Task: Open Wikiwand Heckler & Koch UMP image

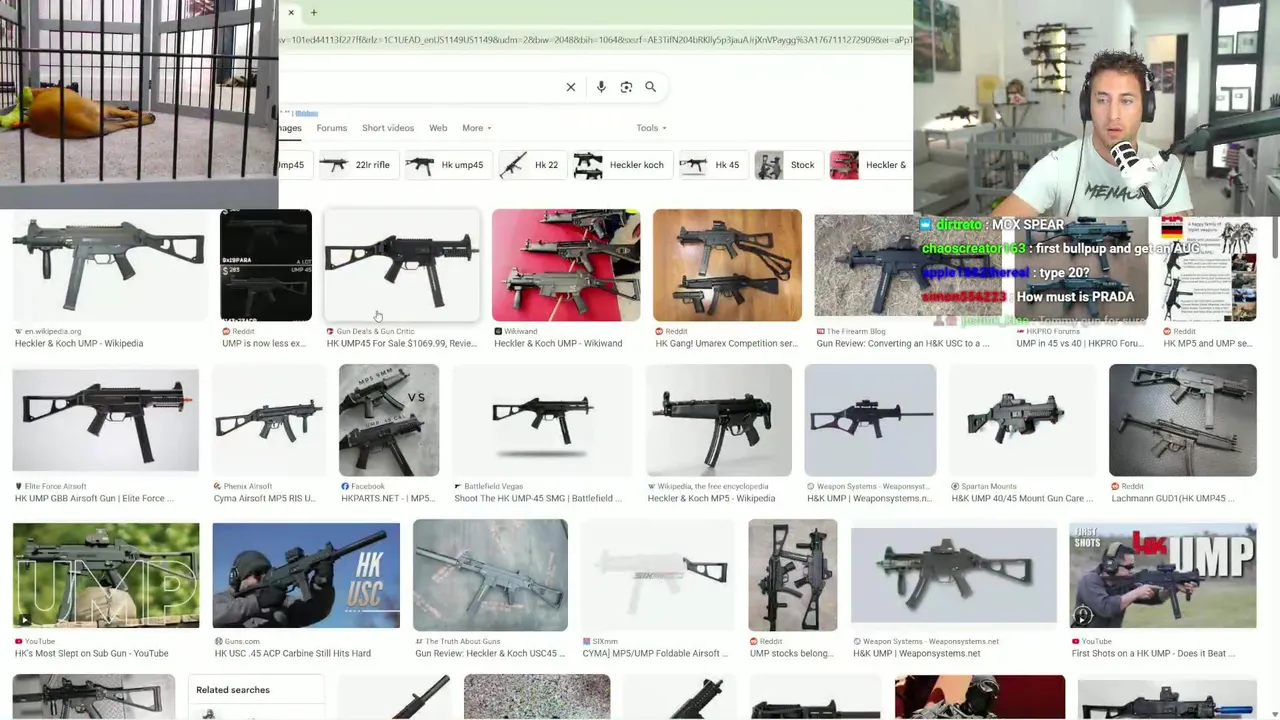Action: [566, 265]
